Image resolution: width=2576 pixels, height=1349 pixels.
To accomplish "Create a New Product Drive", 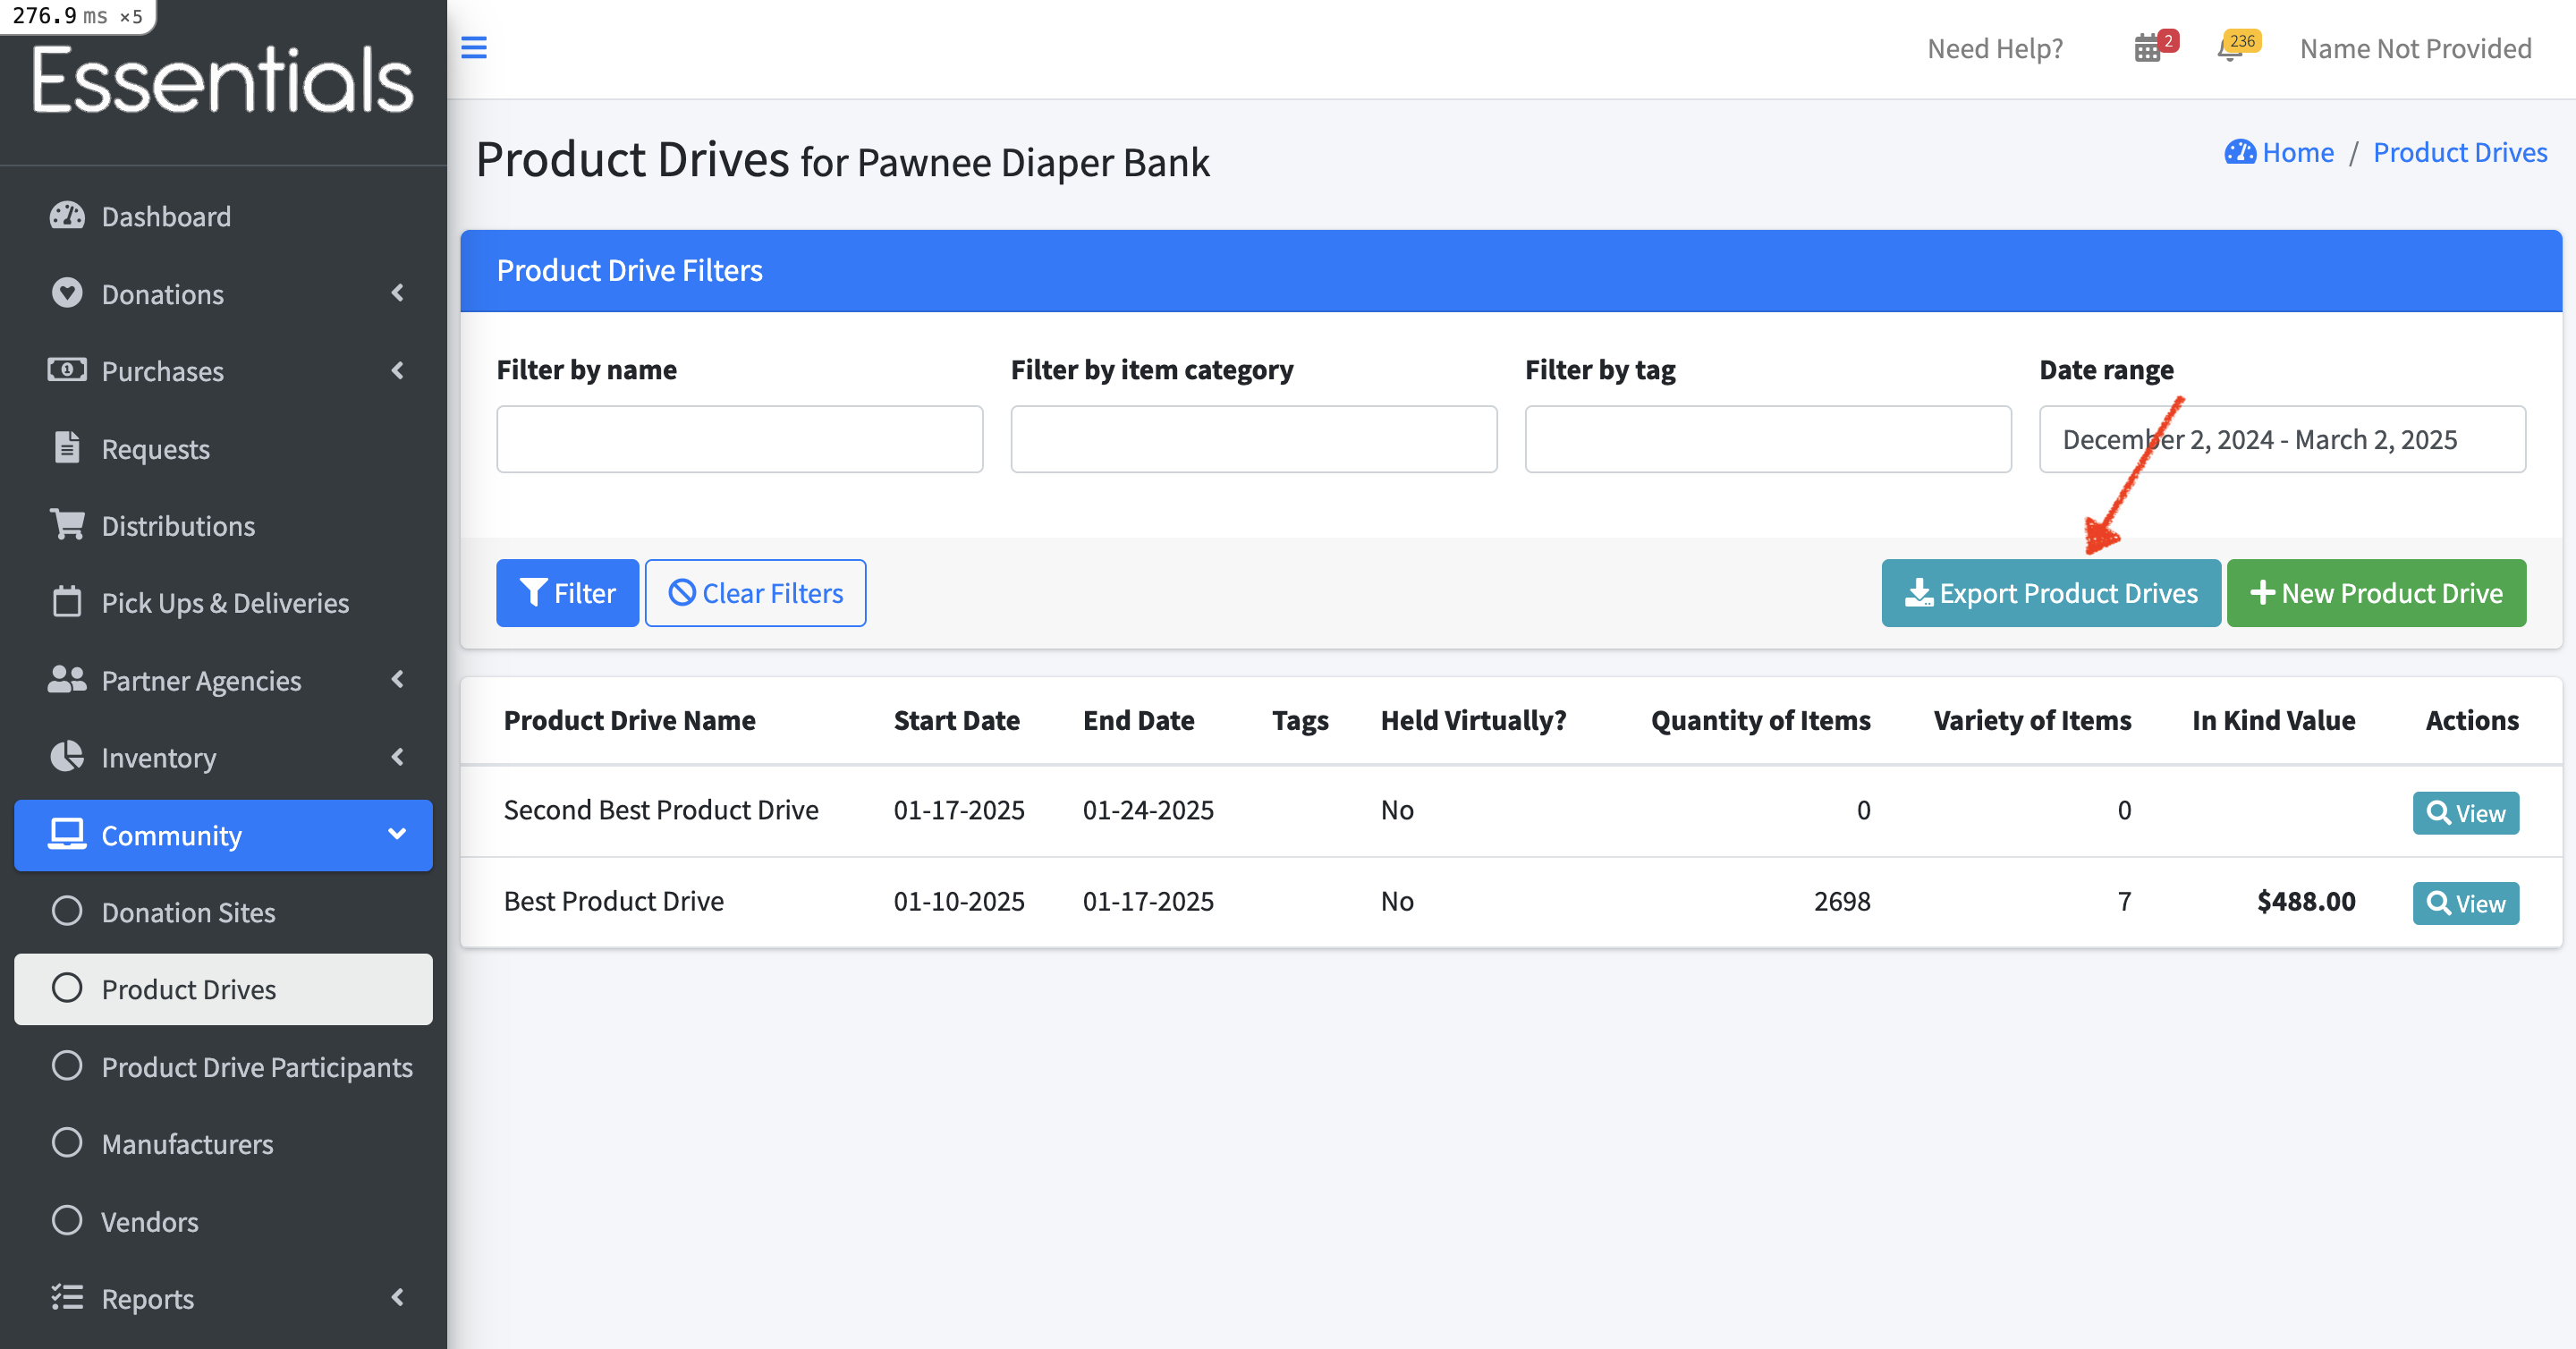I will click(x=2376, y=593).
